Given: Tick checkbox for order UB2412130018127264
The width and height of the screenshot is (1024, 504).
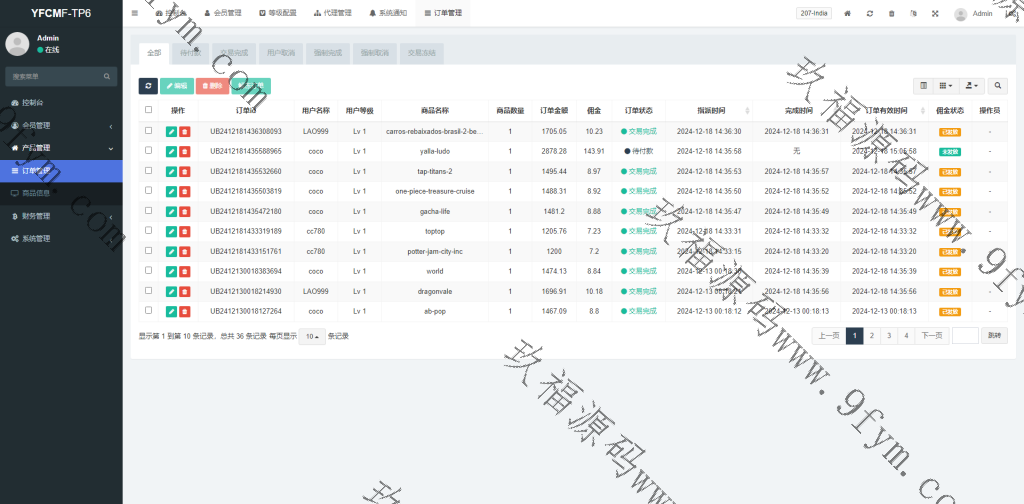Looking at the screenshot, I should tap(149, 311).
